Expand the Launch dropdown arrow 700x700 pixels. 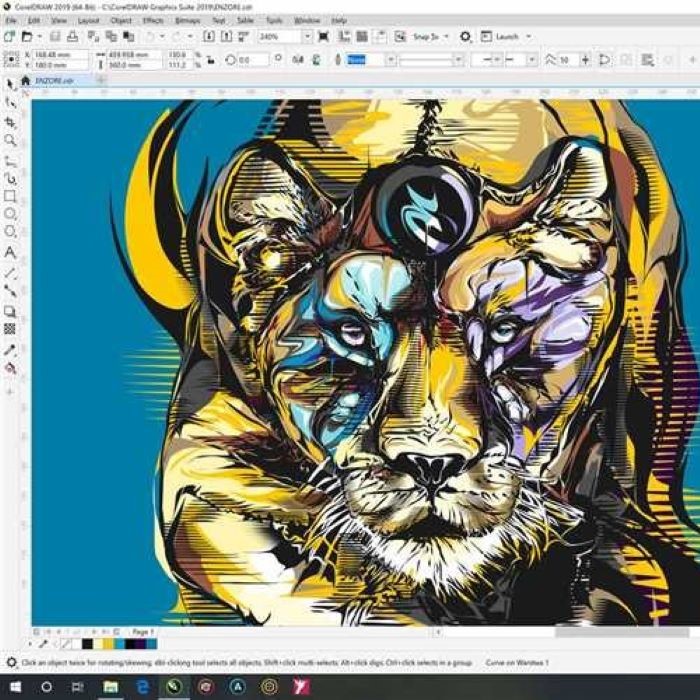[529, 37]
